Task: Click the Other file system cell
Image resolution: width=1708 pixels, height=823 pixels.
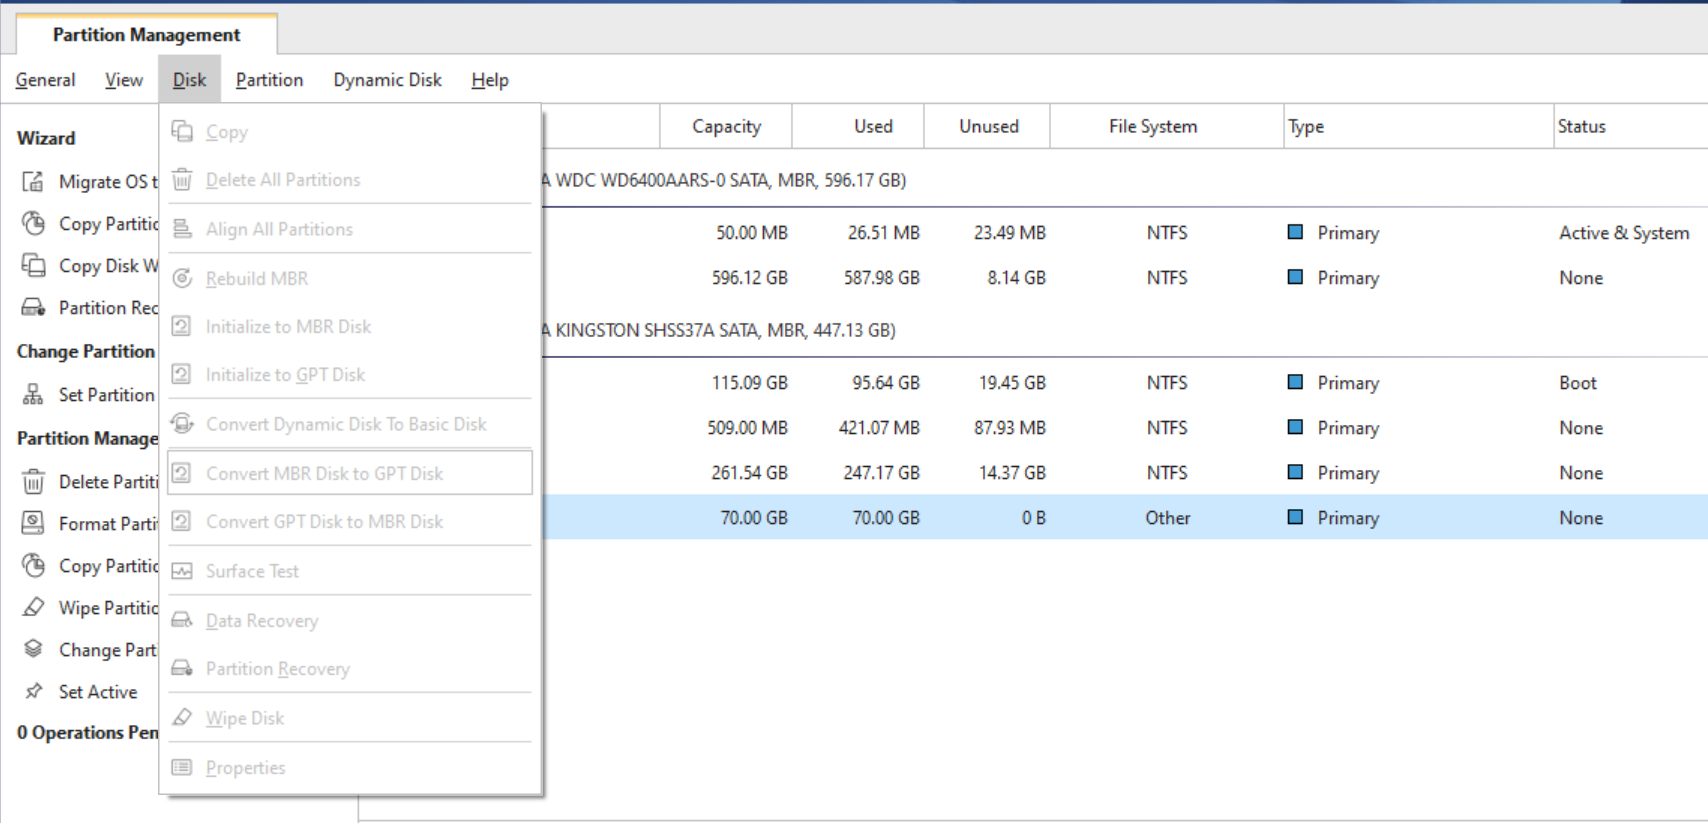Action: point(1168,518)
